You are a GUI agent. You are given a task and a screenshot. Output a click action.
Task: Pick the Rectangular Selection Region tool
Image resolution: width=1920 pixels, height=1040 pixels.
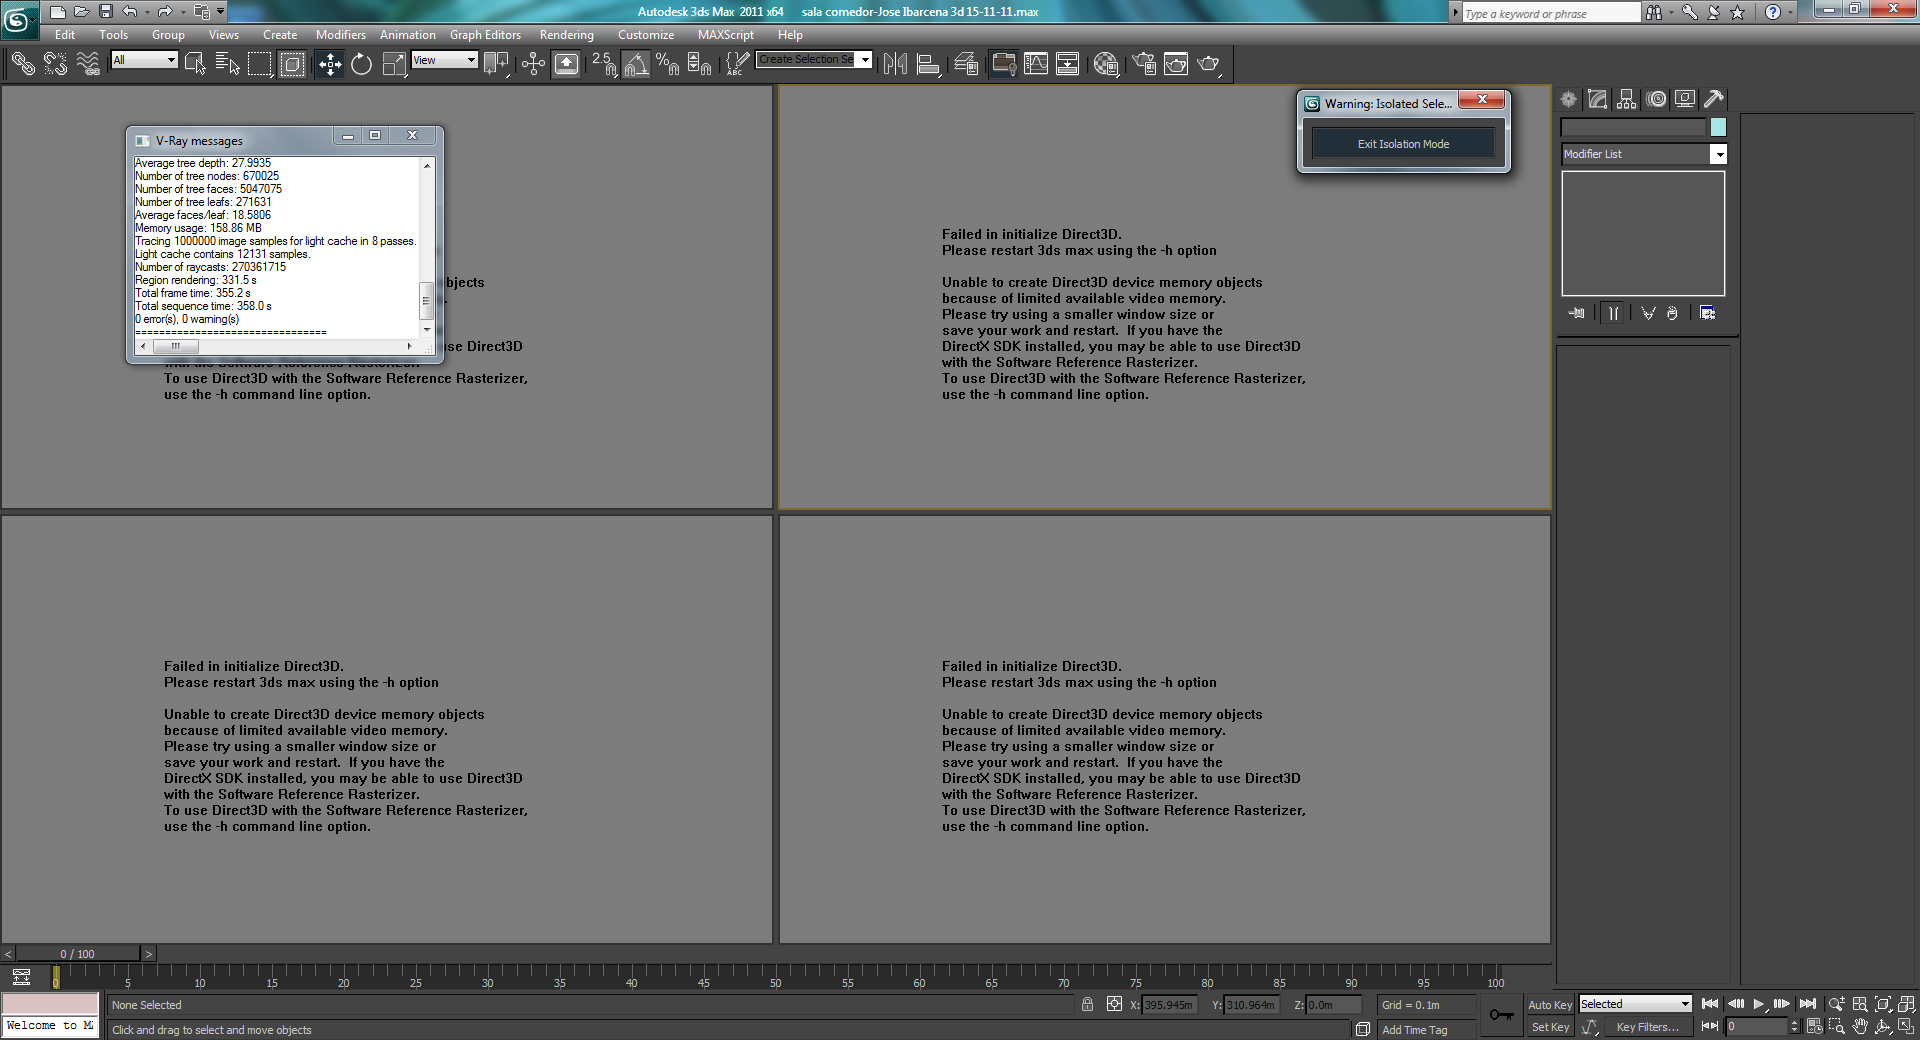tap(260, 64)
